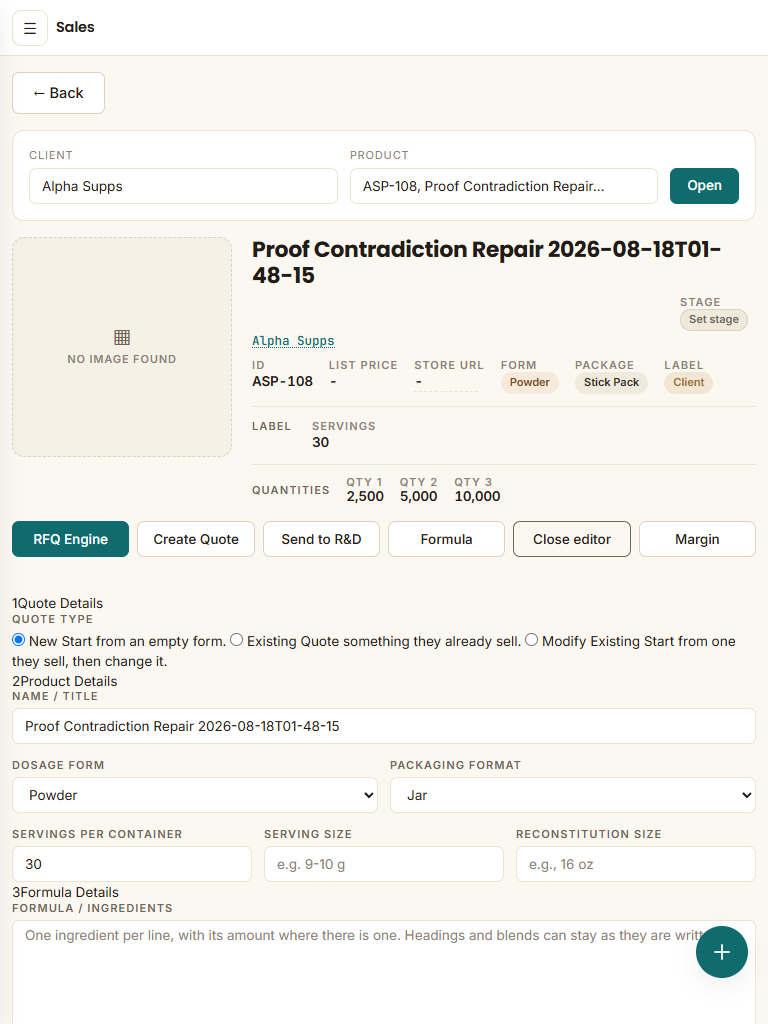Open the Packaging Format dropdown

coord(573,795)
